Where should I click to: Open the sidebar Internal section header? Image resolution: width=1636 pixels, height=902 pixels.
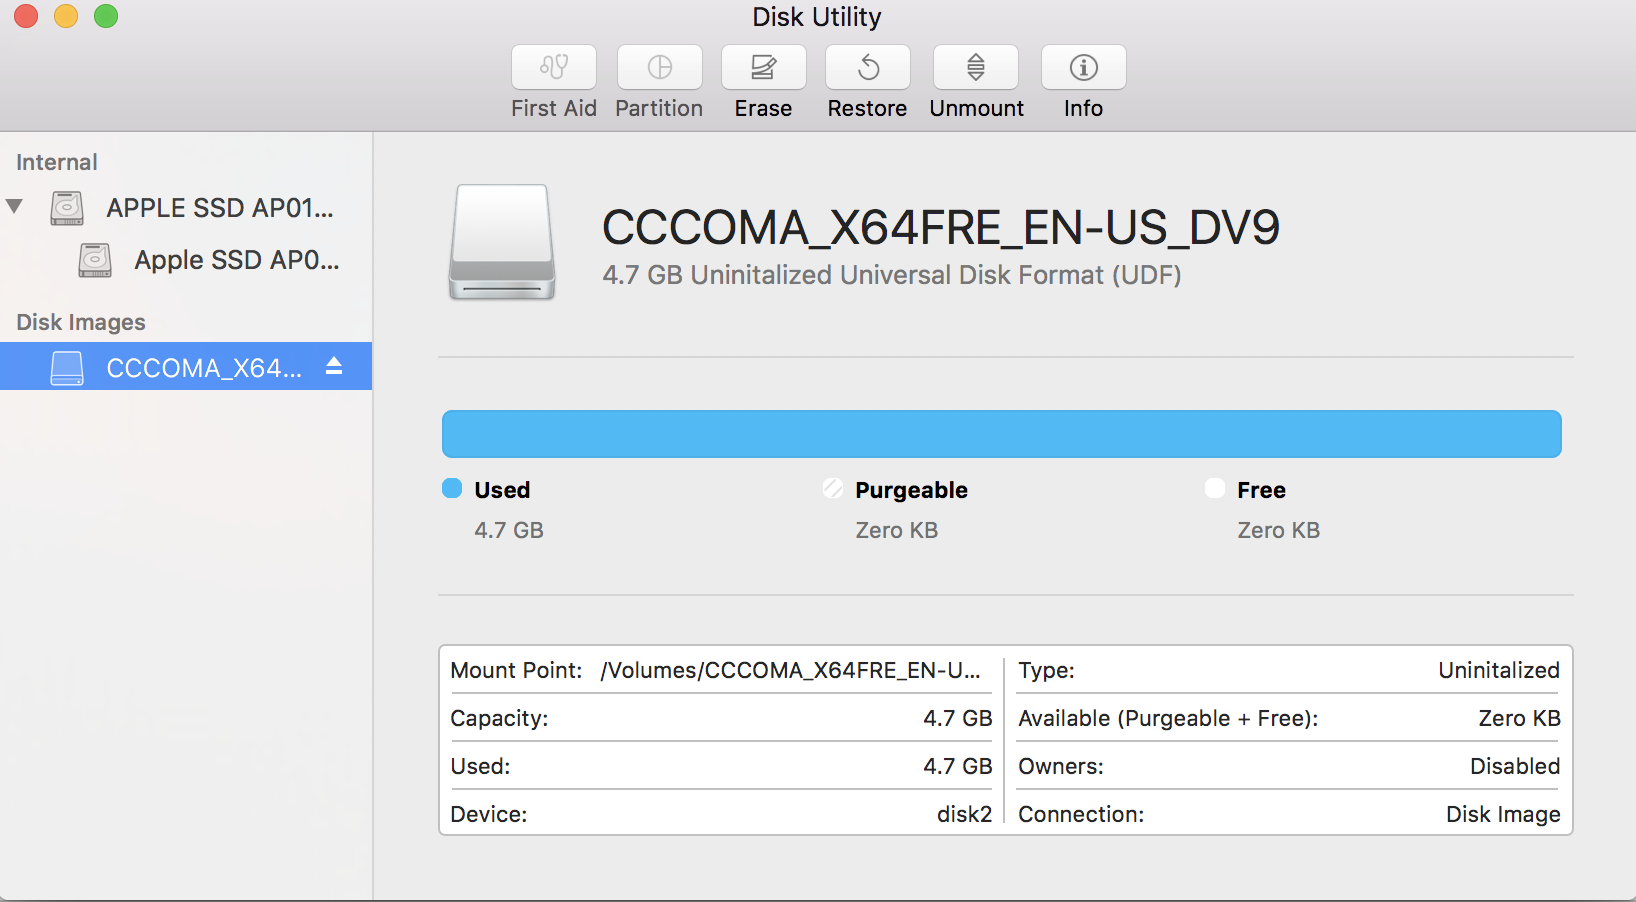tap(56, 161)
